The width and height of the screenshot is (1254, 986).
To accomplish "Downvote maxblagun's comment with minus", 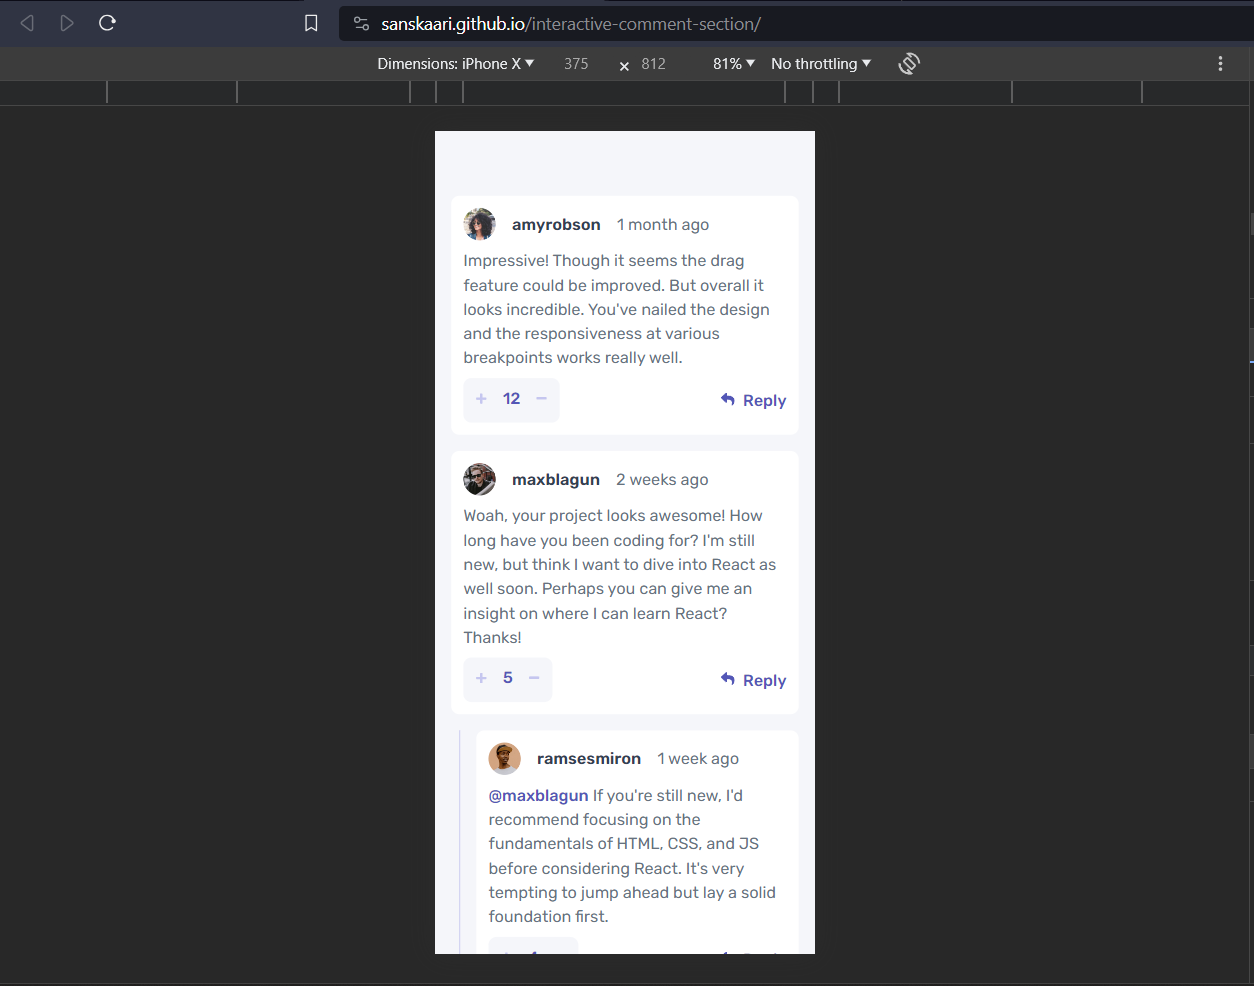I will tap(534, 678).
